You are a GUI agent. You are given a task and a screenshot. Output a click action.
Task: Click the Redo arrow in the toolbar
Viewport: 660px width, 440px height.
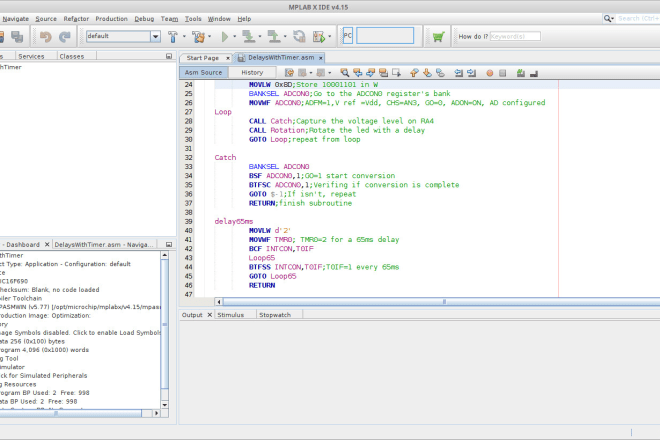[64, 37]
